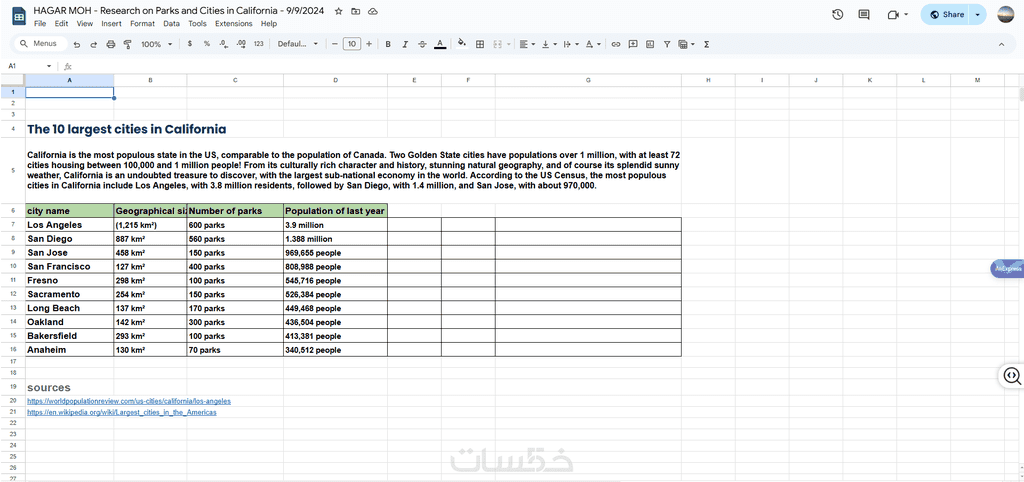Click the Share button
The image size is (1024, 482).
point(946,14)
